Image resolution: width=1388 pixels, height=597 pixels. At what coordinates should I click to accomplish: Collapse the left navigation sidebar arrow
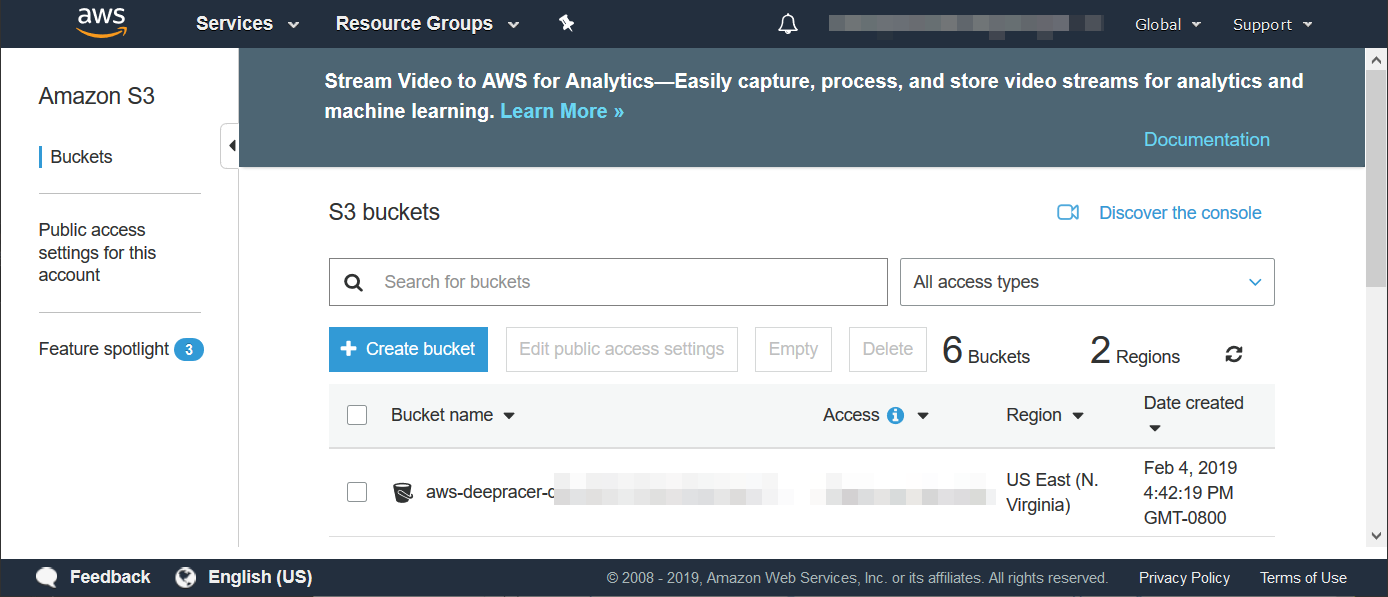pyautogui.click(x=231, y=146)
